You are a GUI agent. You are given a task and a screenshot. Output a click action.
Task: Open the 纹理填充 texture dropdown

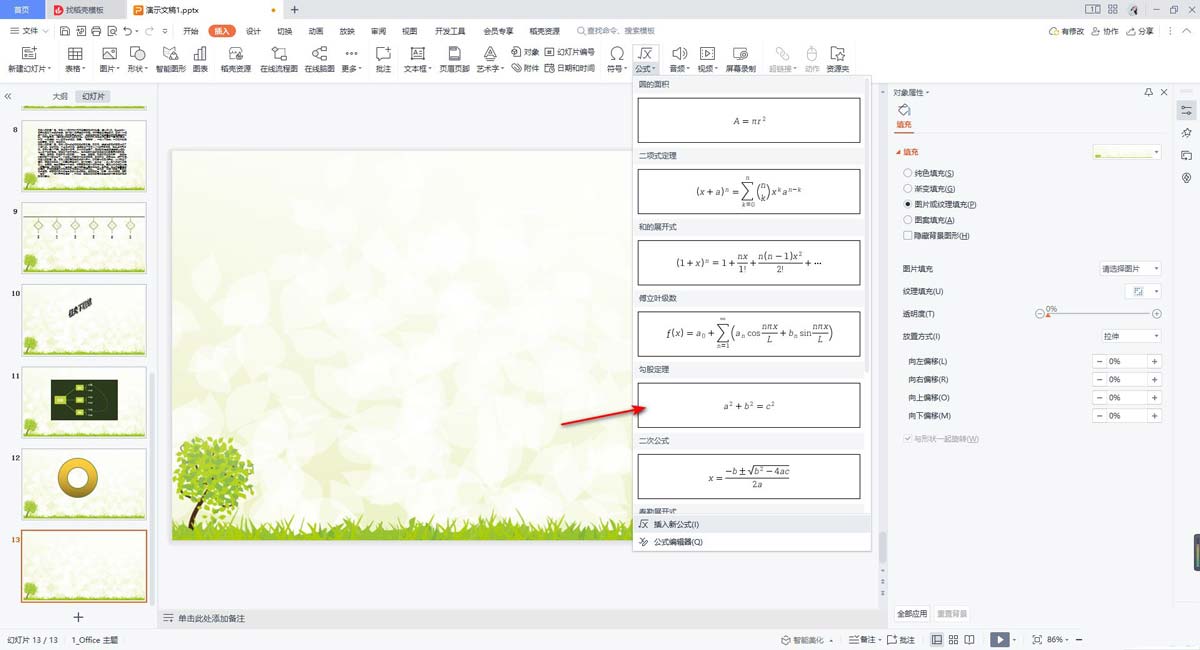coord(1143,291)
